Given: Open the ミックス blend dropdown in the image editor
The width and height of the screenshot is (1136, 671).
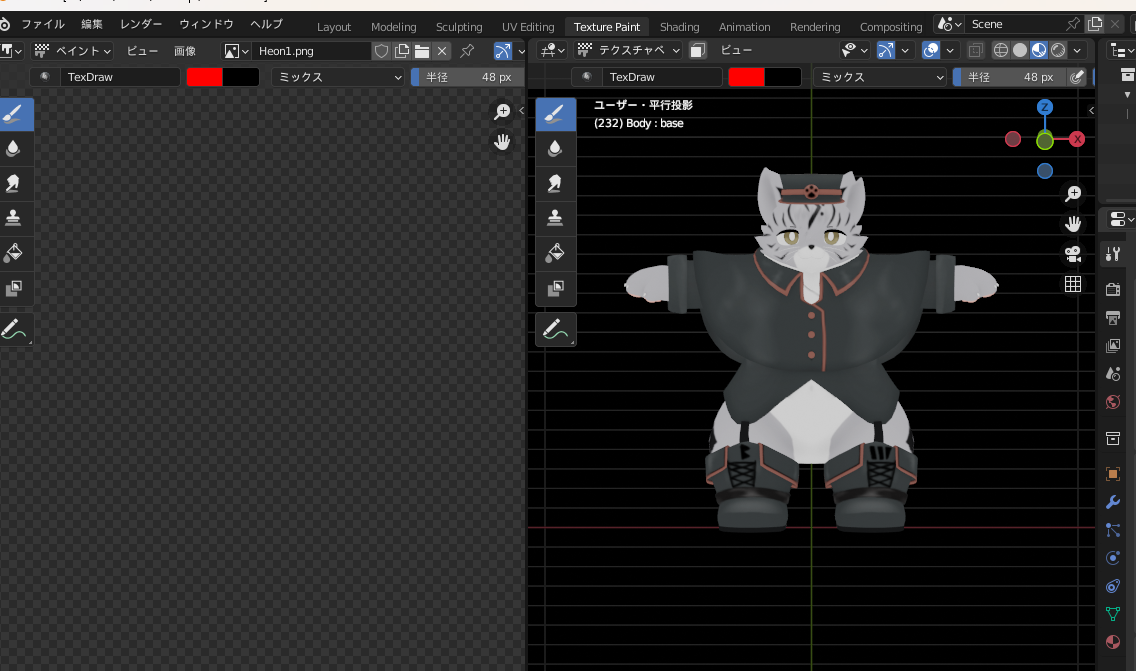Looking at the screenshot, I should 338,77.
